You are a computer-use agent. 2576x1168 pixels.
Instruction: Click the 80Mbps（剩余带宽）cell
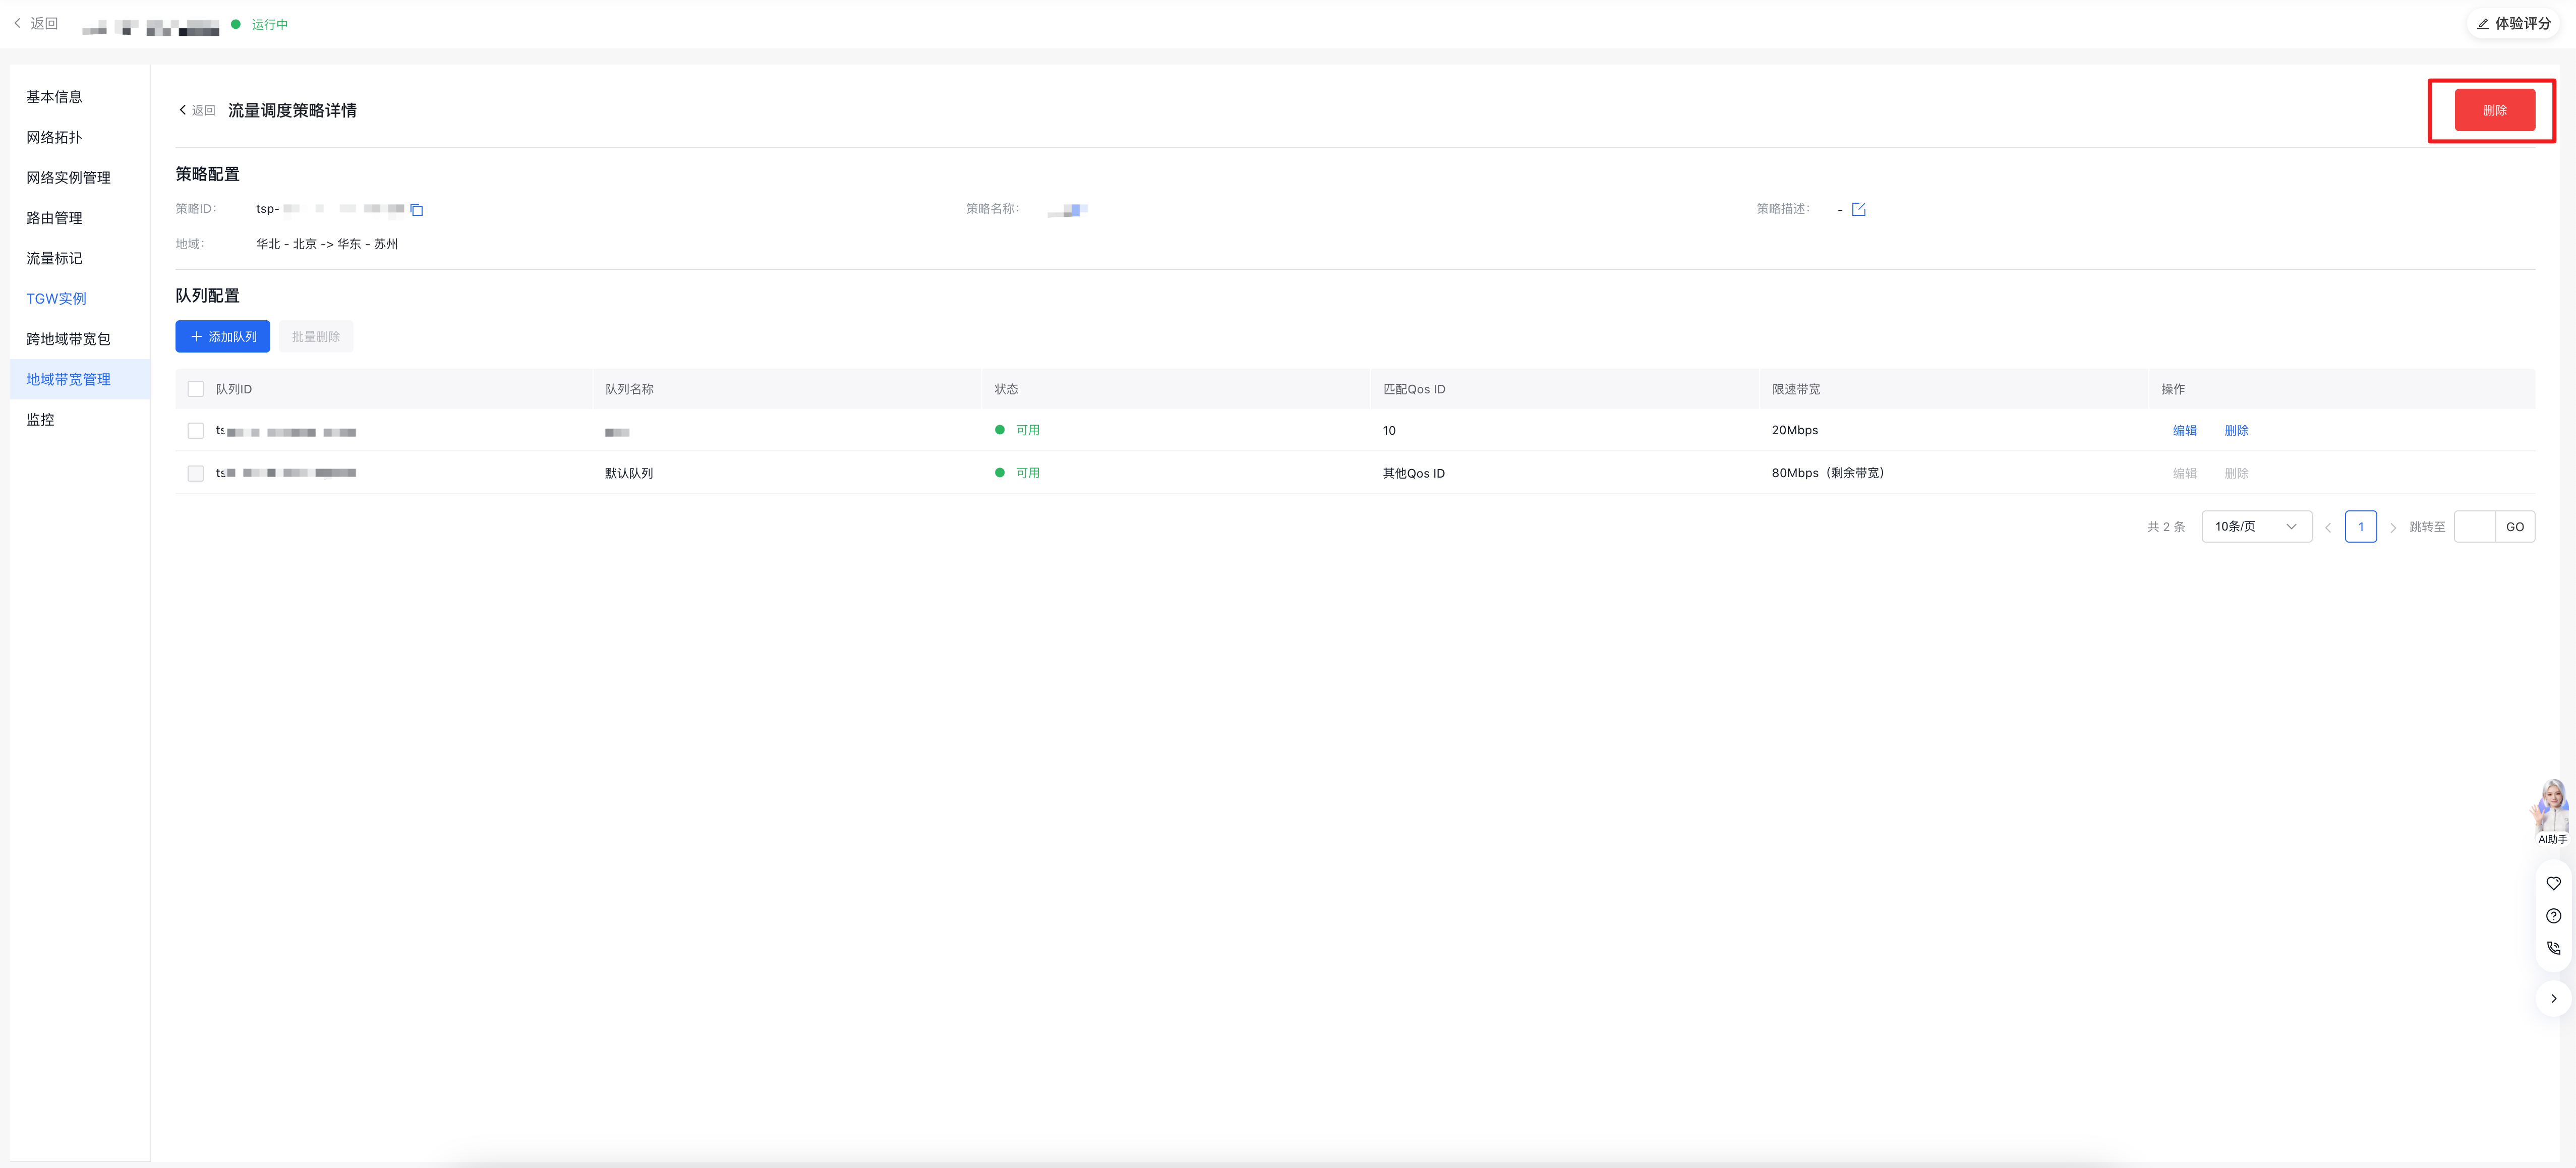click(1828, 473)
